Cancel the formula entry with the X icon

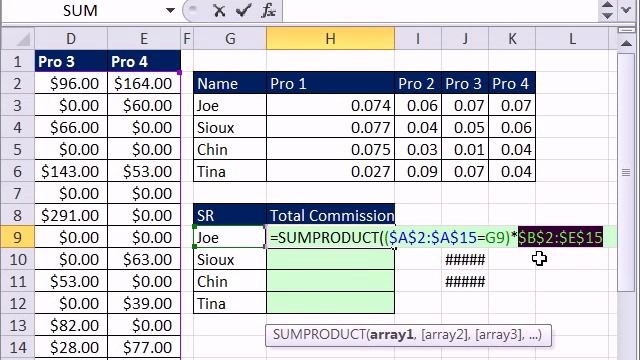point(219,11)
